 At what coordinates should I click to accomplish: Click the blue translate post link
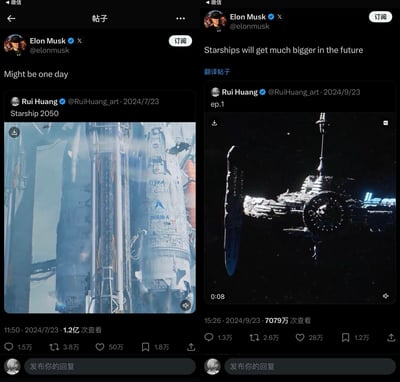coord(217,71)
